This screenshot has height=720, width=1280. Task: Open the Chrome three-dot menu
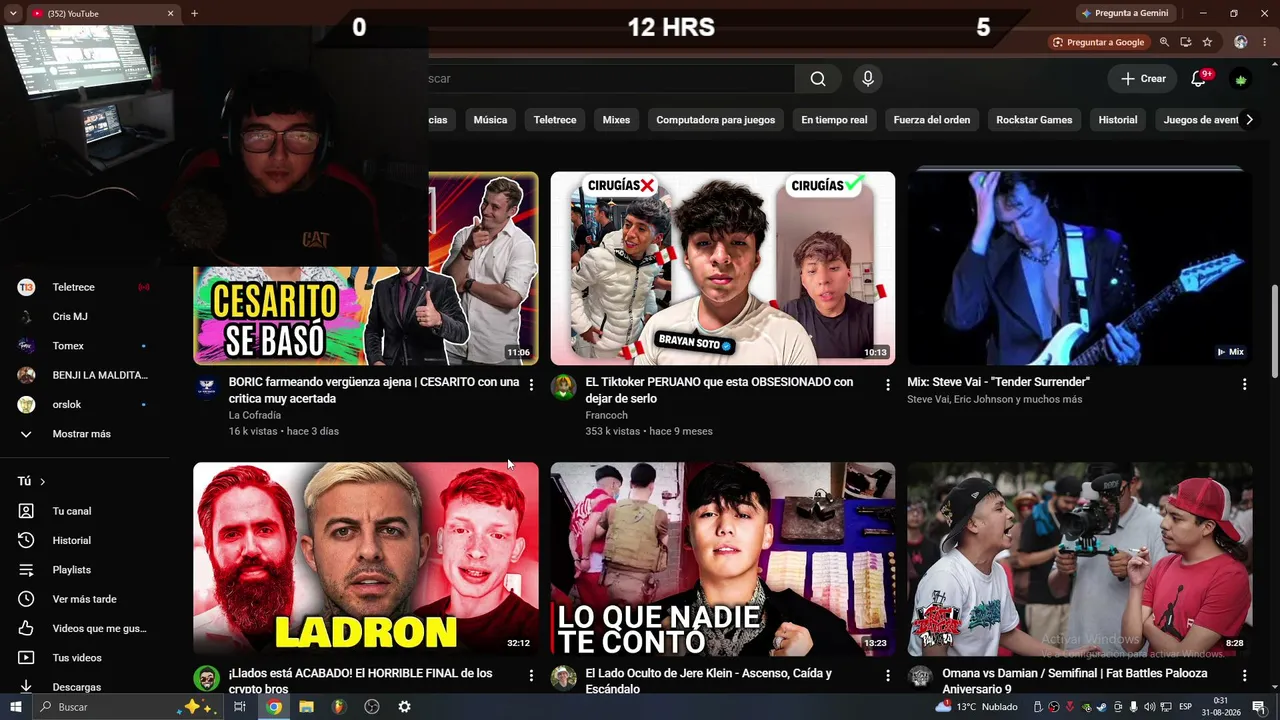point(1265,42)
